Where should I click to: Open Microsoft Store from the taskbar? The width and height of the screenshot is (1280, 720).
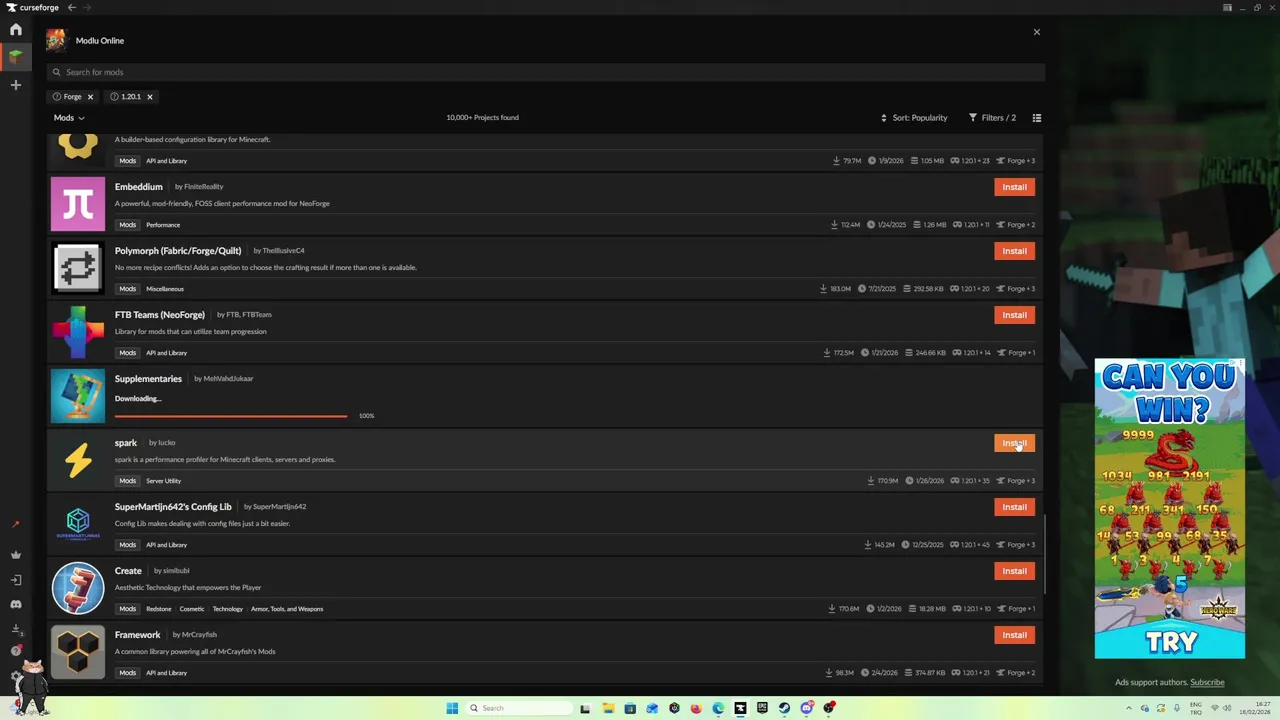[630, 708]
